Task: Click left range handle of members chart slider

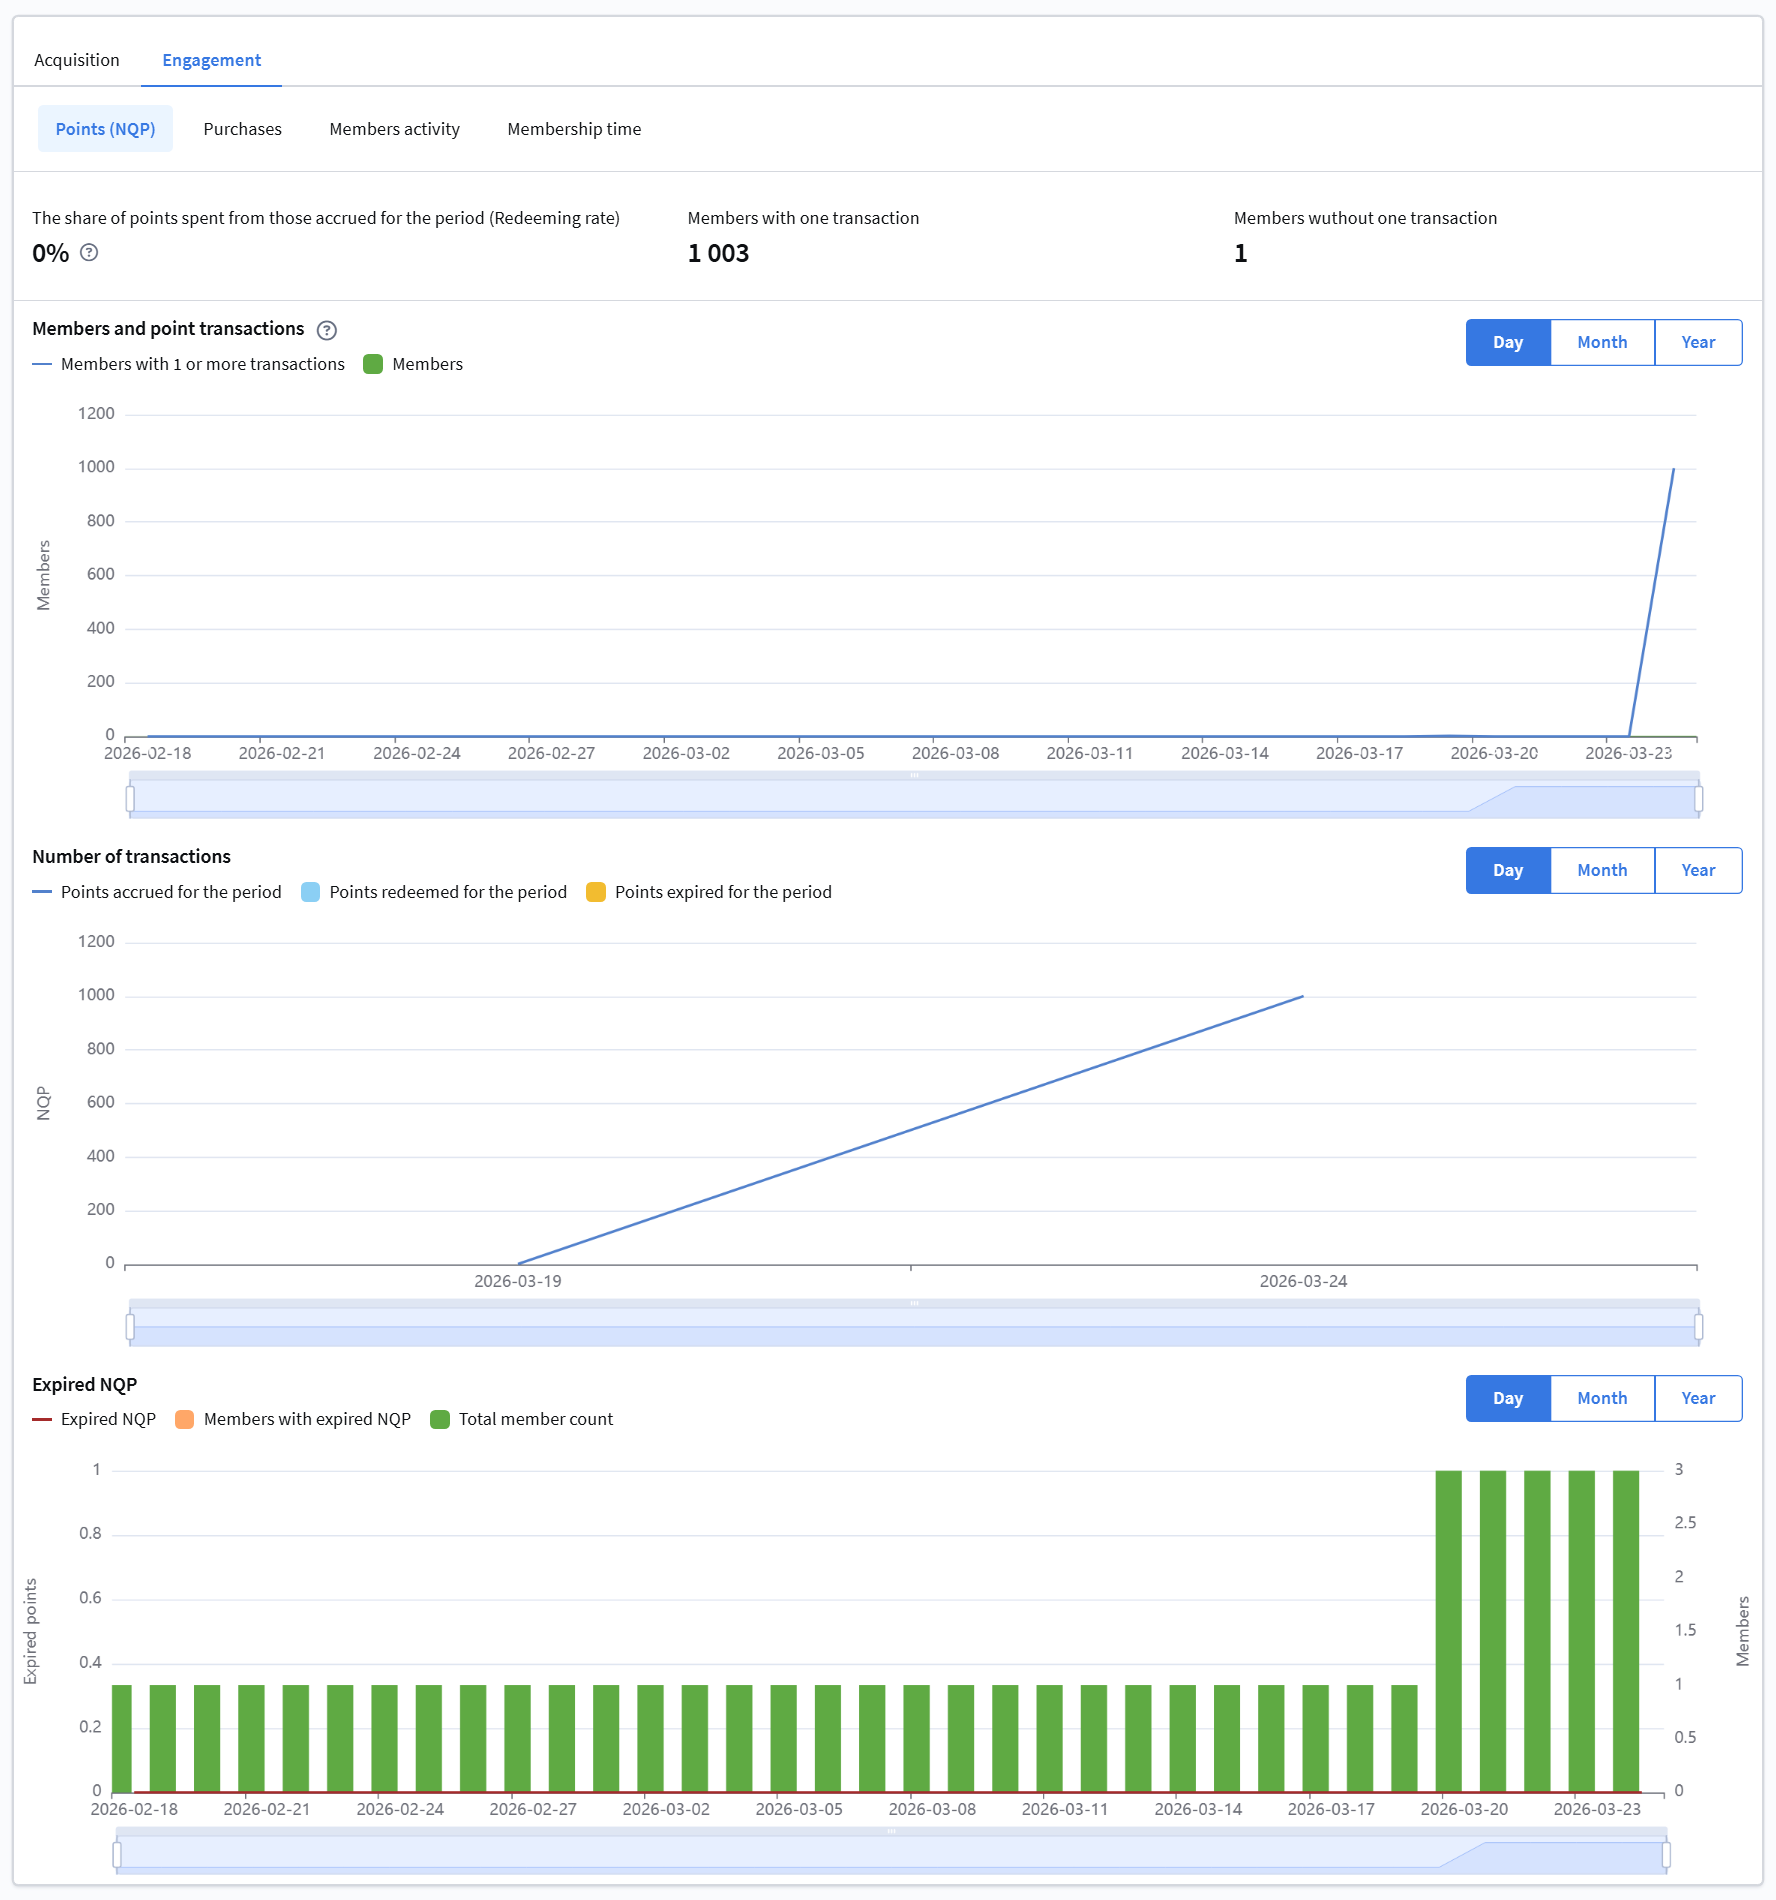Action: click(x=130, y=799)
